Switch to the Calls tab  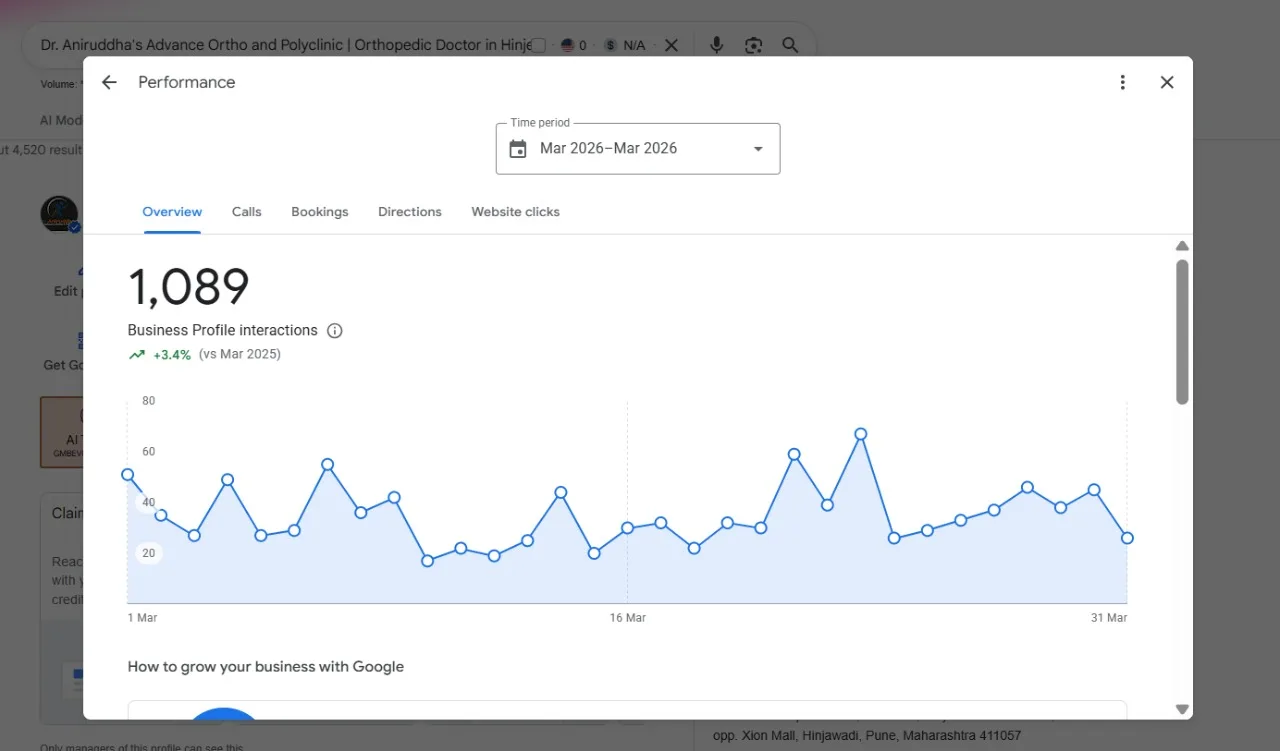coord(246,212)
